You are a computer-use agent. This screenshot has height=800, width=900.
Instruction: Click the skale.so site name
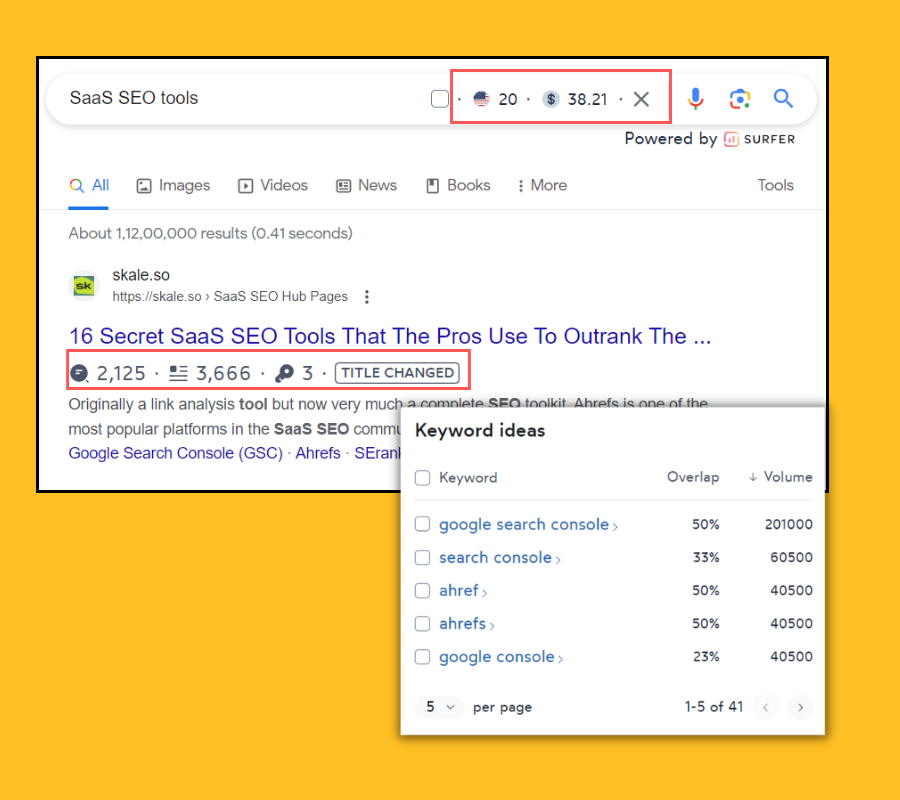141,275
